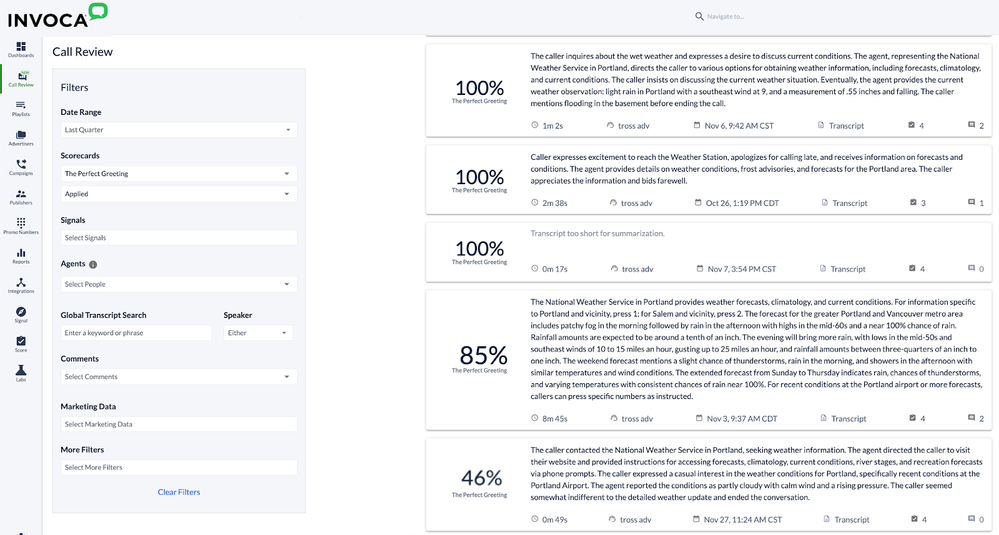
Task: Go to Advertisers section
Action: point(21,138)
